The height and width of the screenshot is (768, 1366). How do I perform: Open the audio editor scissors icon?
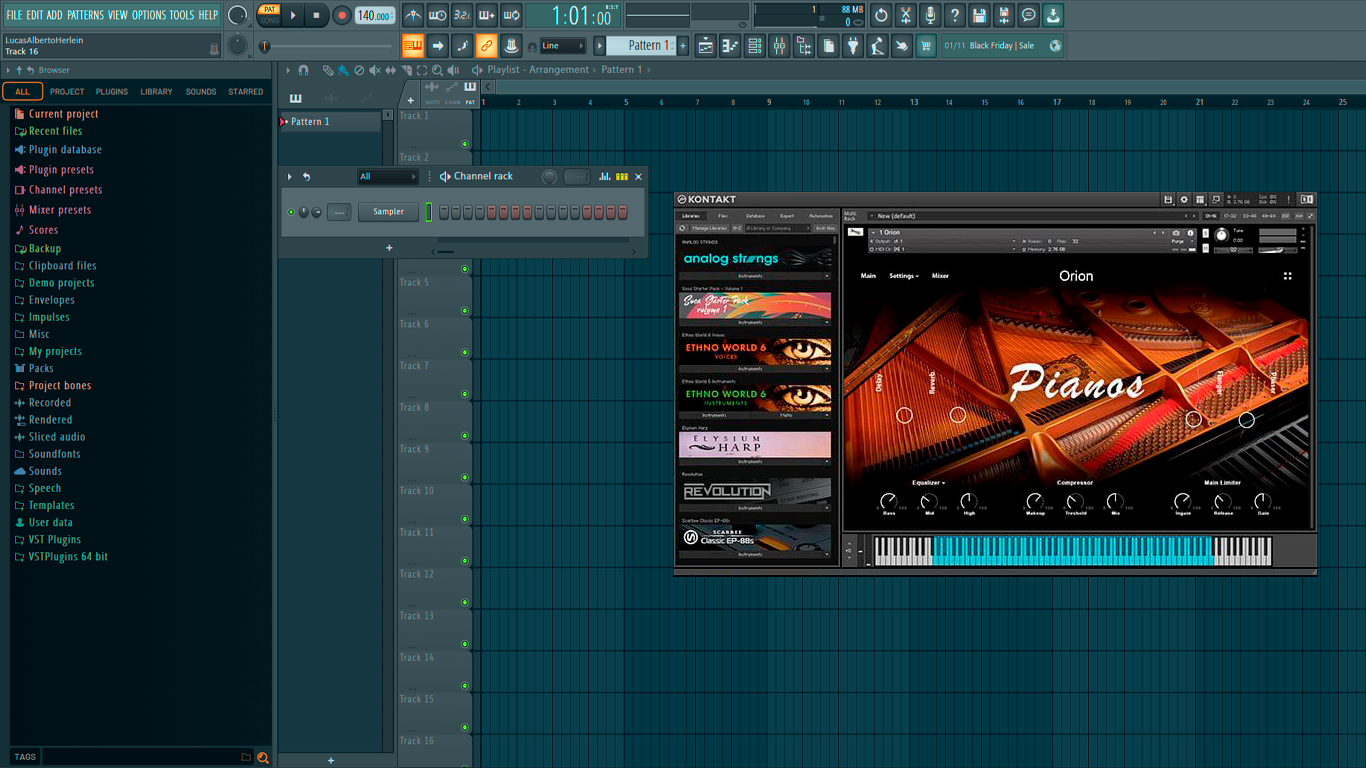pyautogui.click(x=906, y=15)
